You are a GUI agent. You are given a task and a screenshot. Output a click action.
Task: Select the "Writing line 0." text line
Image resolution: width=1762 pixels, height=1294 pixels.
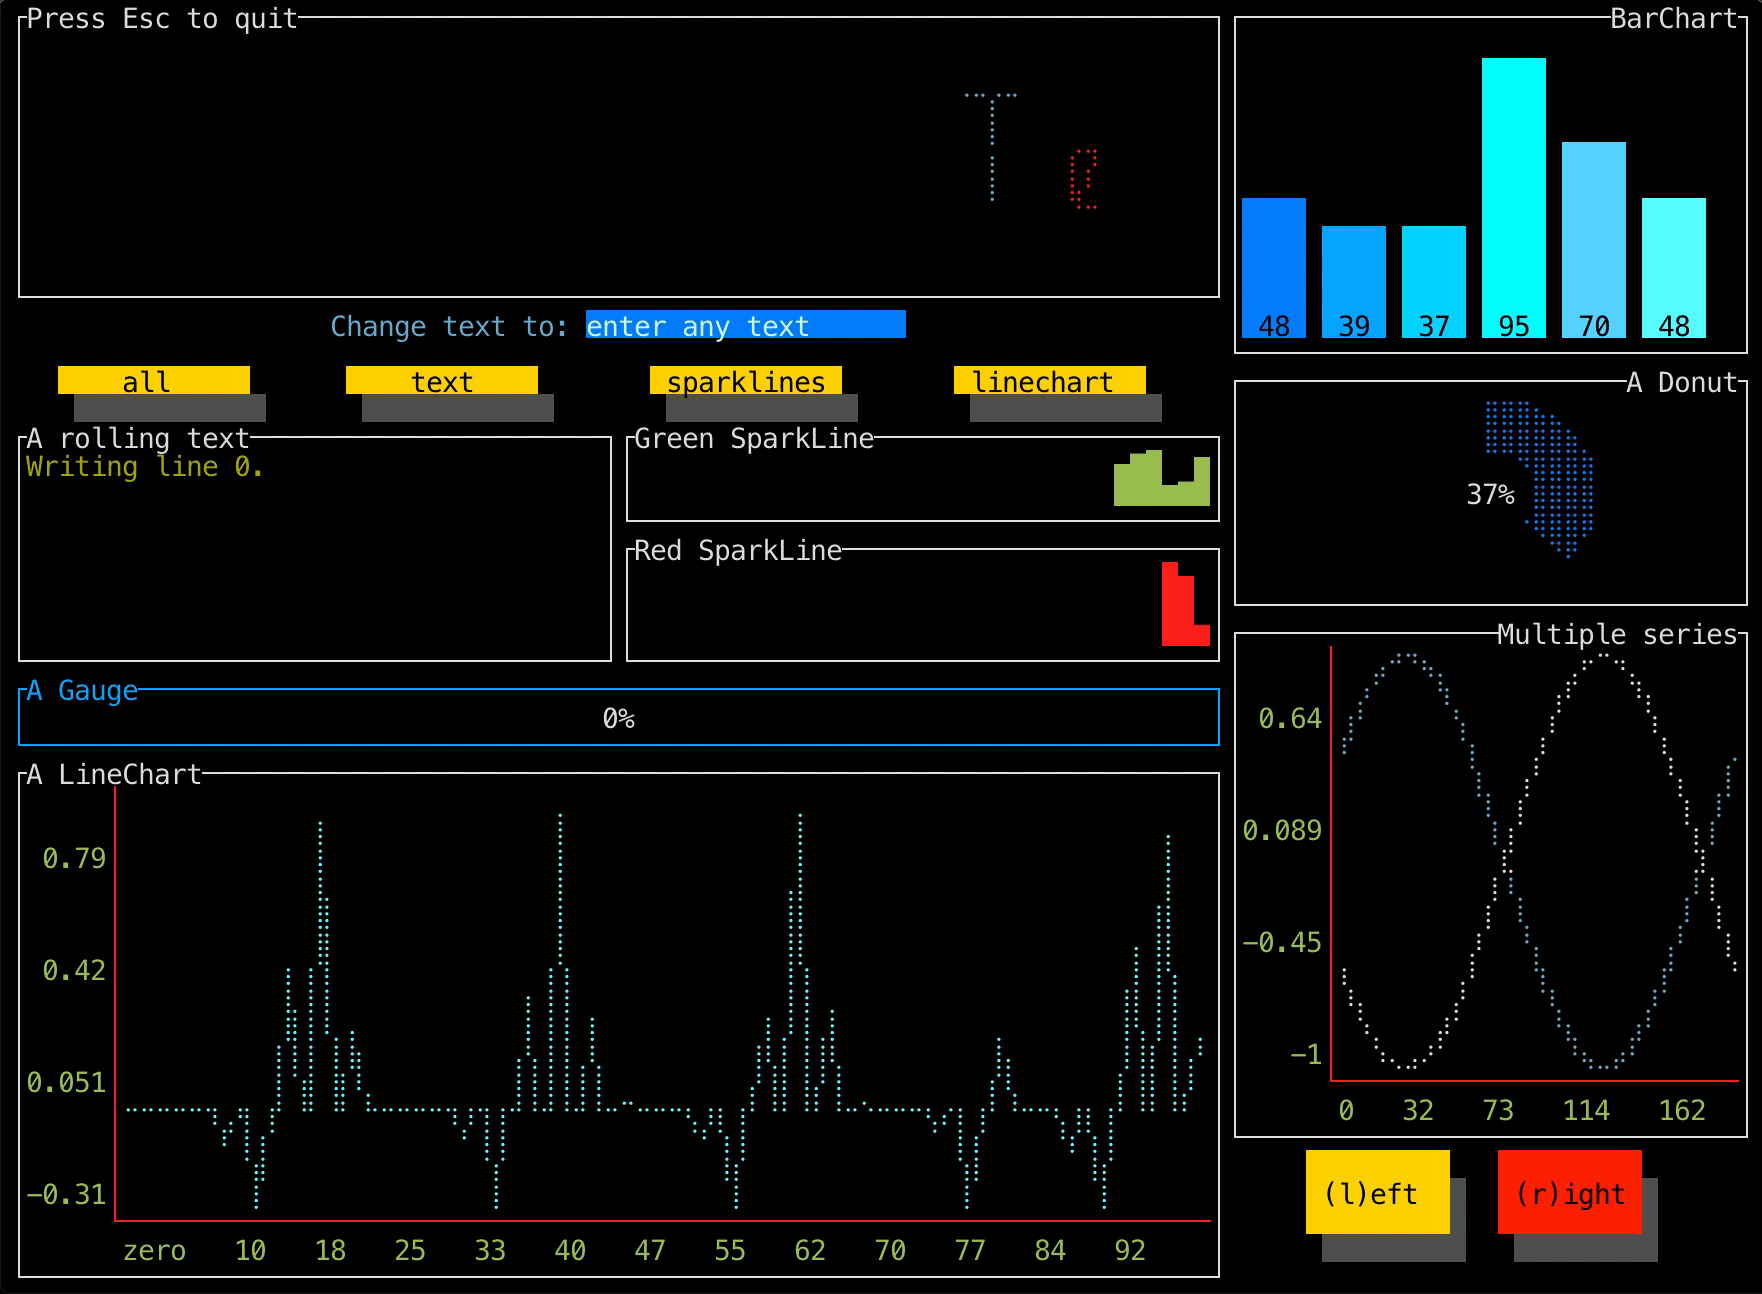(x=145, y=466)
